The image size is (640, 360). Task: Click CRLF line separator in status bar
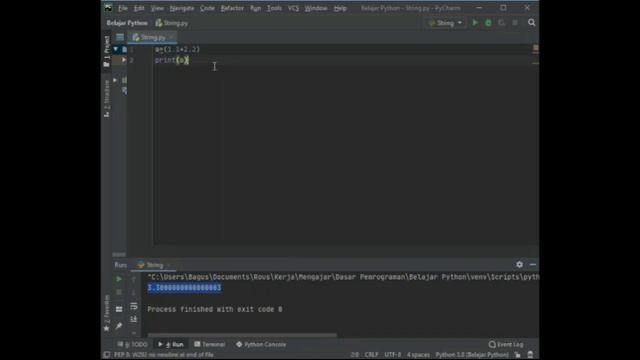pyautogui.click(x=371, y=355)
